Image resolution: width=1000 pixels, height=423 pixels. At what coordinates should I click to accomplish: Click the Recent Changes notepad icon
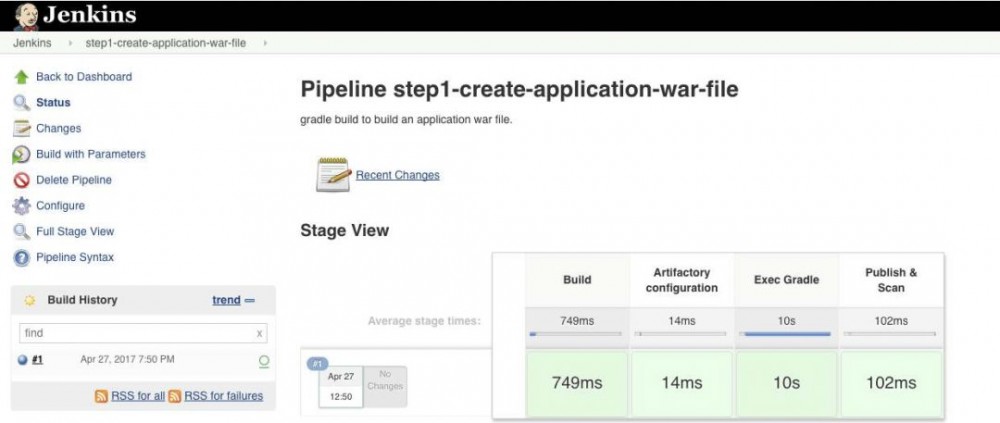334,175
